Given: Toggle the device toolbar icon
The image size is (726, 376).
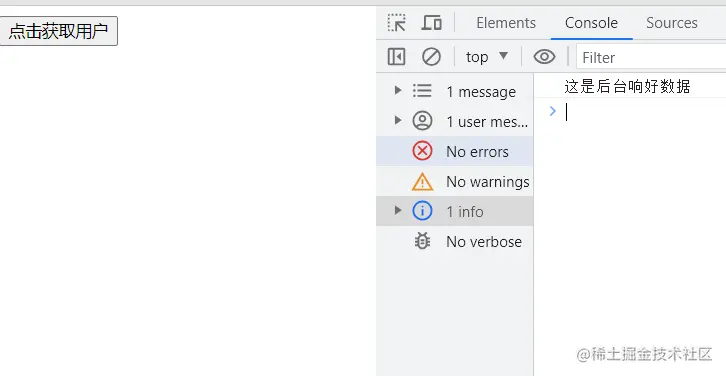Looking at the screenshot, I should [431, 23].
